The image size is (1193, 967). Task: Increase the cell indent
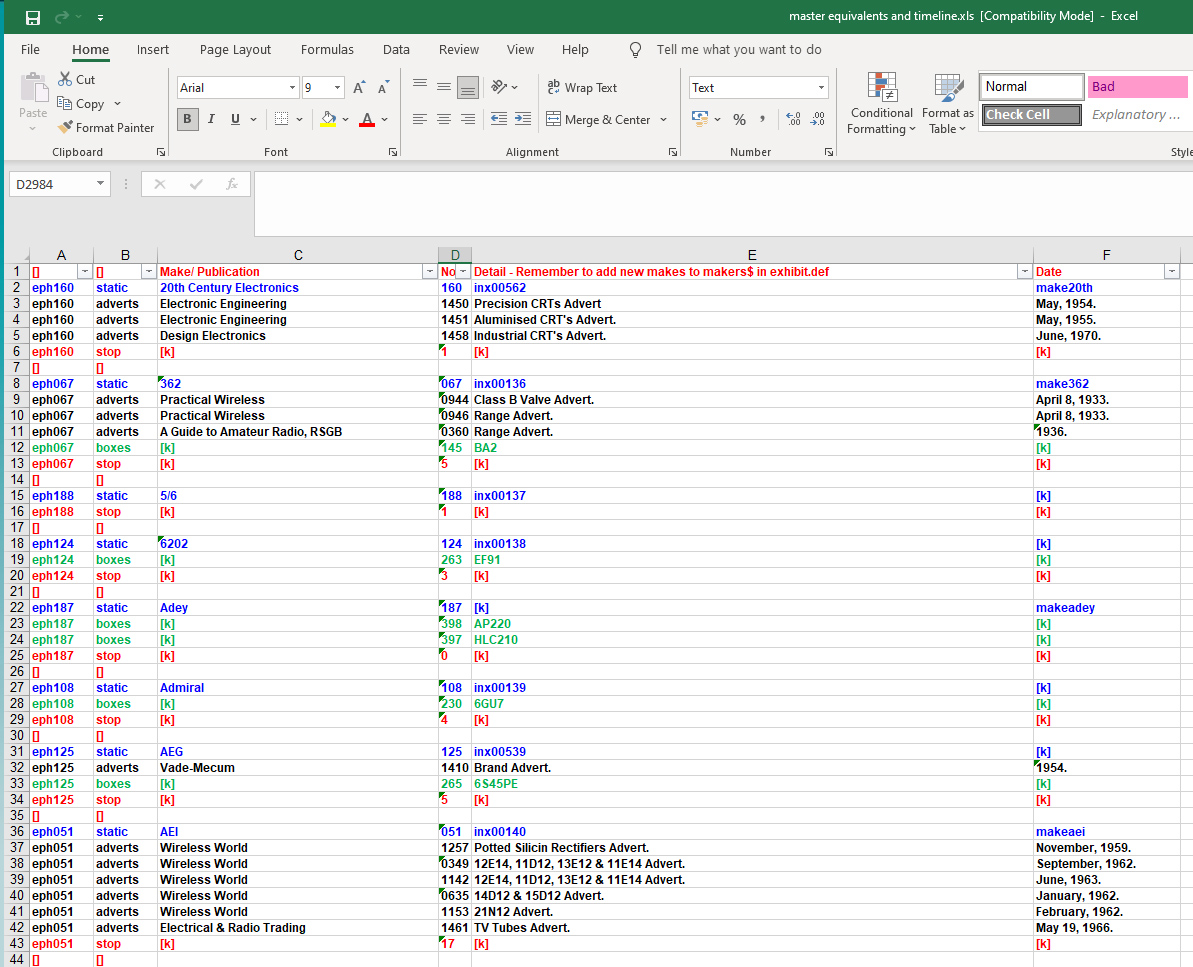pyautogui.click(x=523, y=119)
